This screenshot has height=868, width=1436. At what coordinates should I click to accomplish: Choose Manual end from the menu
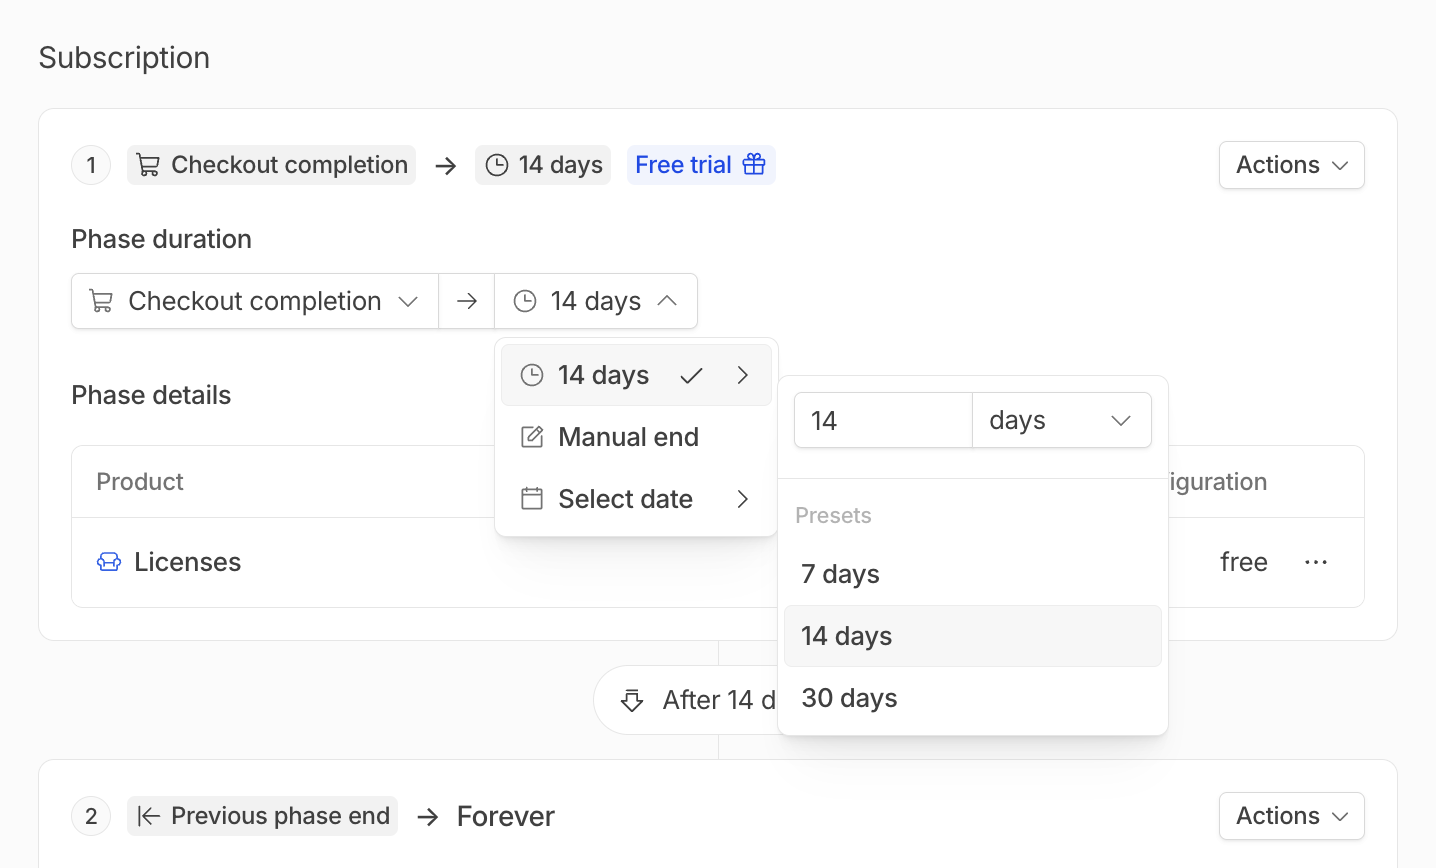(628, 437)
